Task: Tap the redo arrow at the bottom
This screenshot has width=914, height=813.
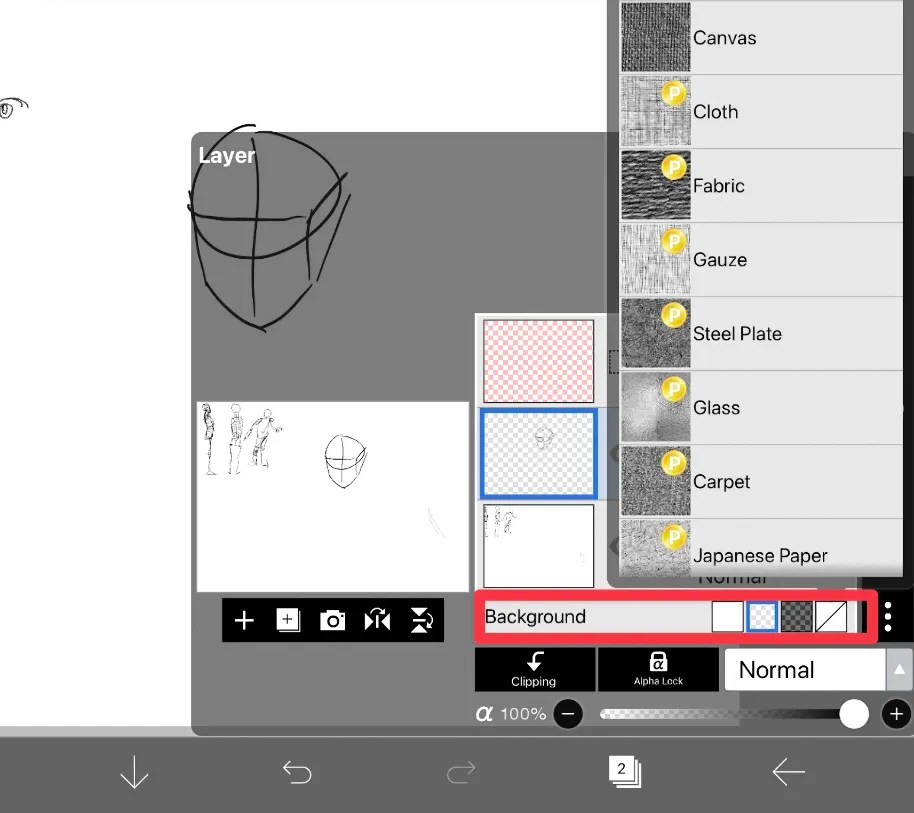Action: [460, 771]
